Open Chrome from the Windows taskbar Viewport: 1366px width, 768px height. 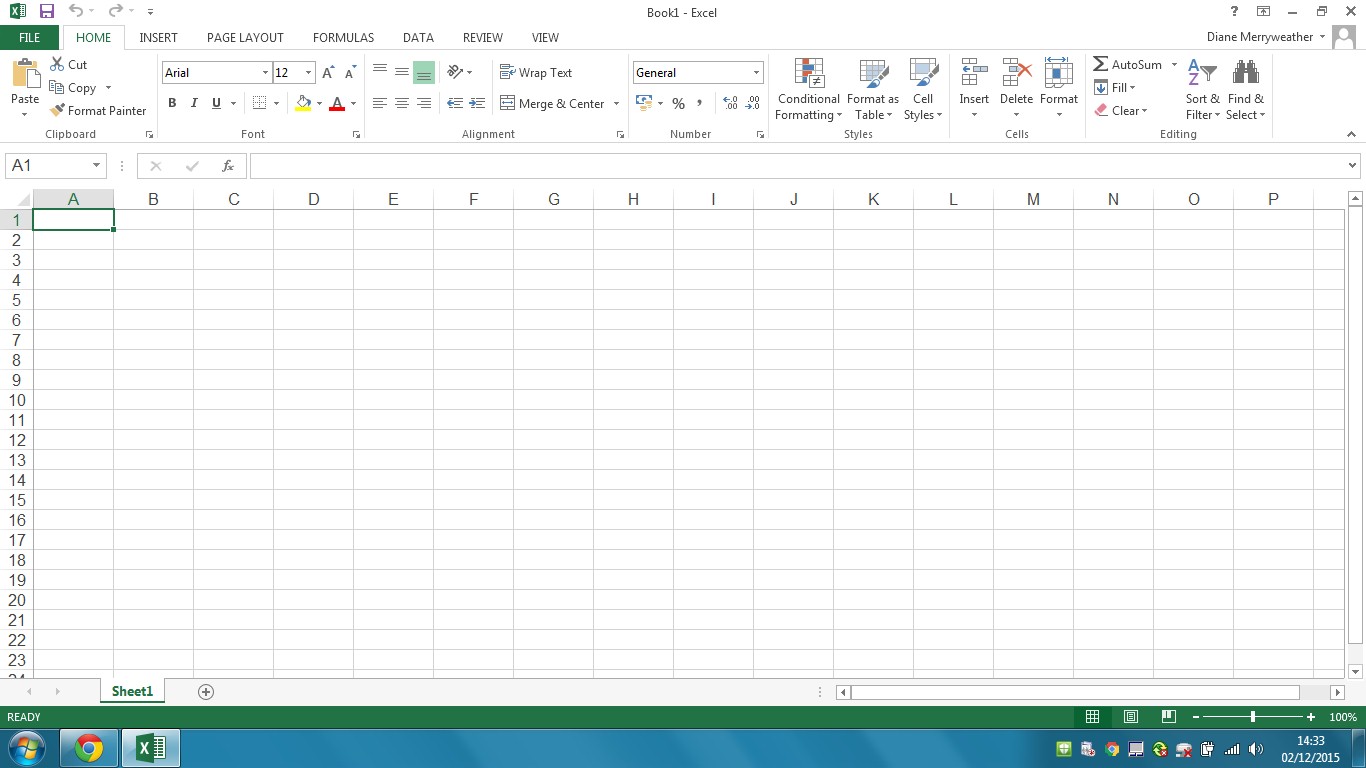(x=89, y=748)
